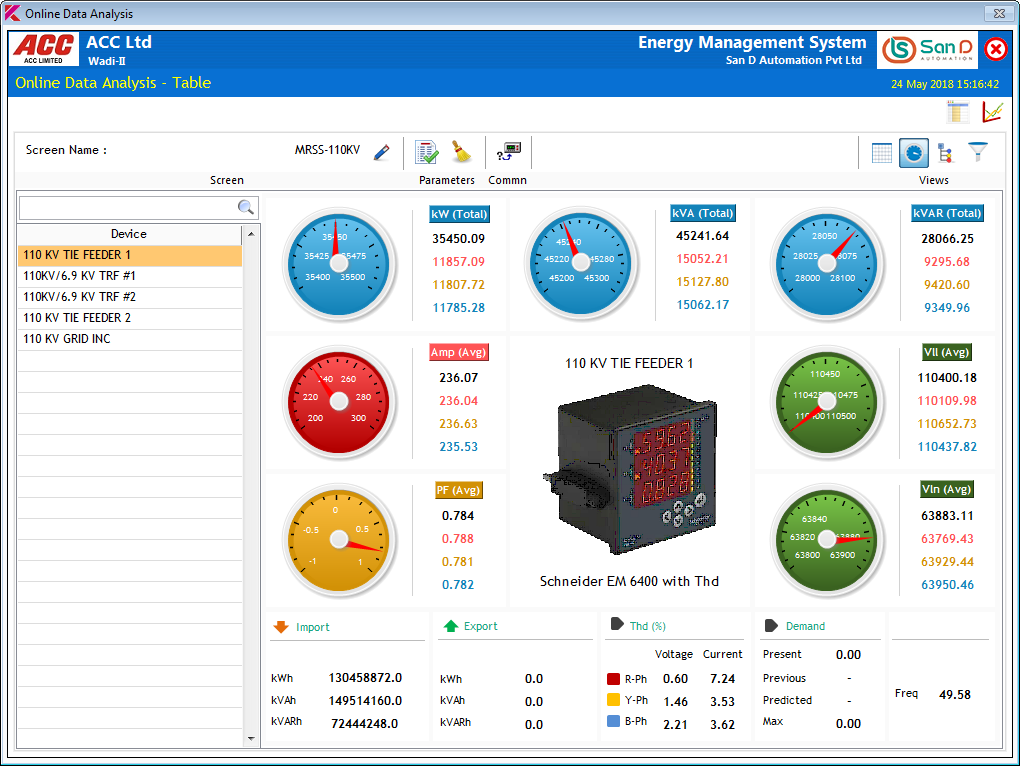Select 110 KV GRID INC device
The width and height of the screenshot is (1020, 766).
[130, 339]
